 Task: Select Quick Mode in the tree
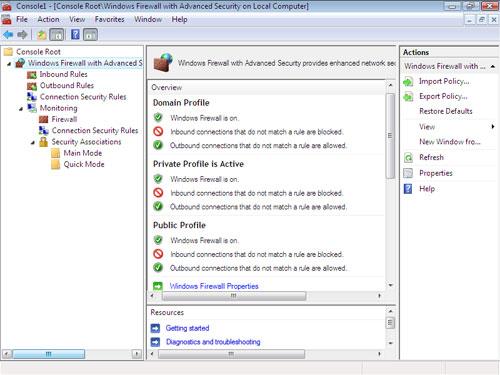click(84, 164)
